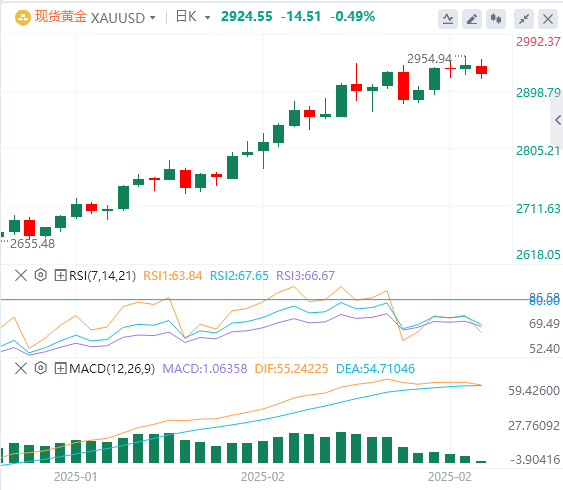563x490 pixels.
Task: Open MACD indicator settings hexagon icon
Action: coord(41,368)
